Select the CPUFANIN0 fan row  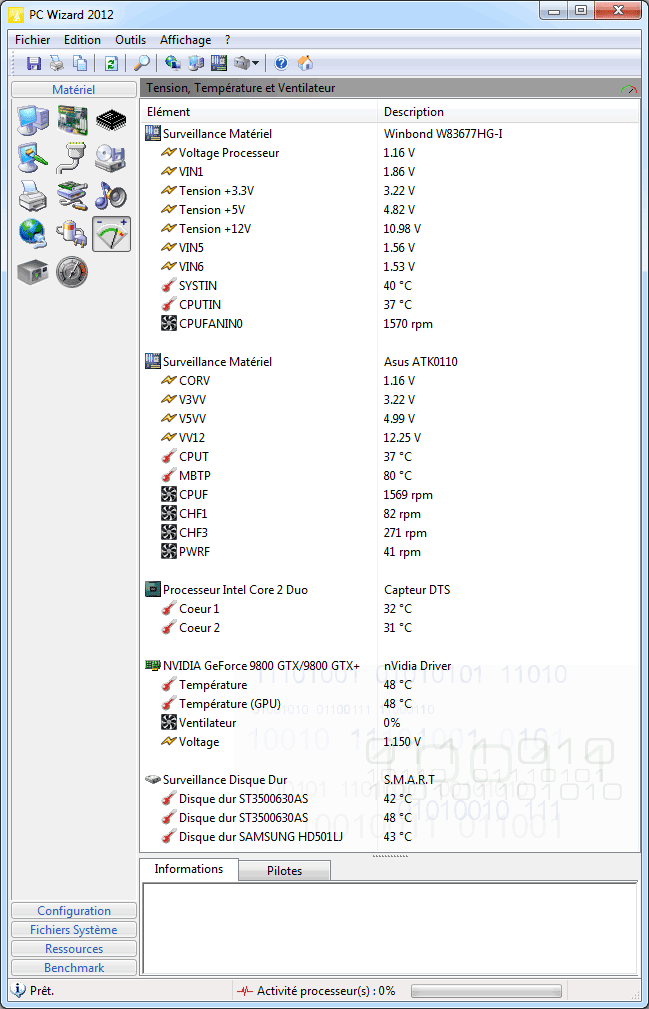click(390, 324)
